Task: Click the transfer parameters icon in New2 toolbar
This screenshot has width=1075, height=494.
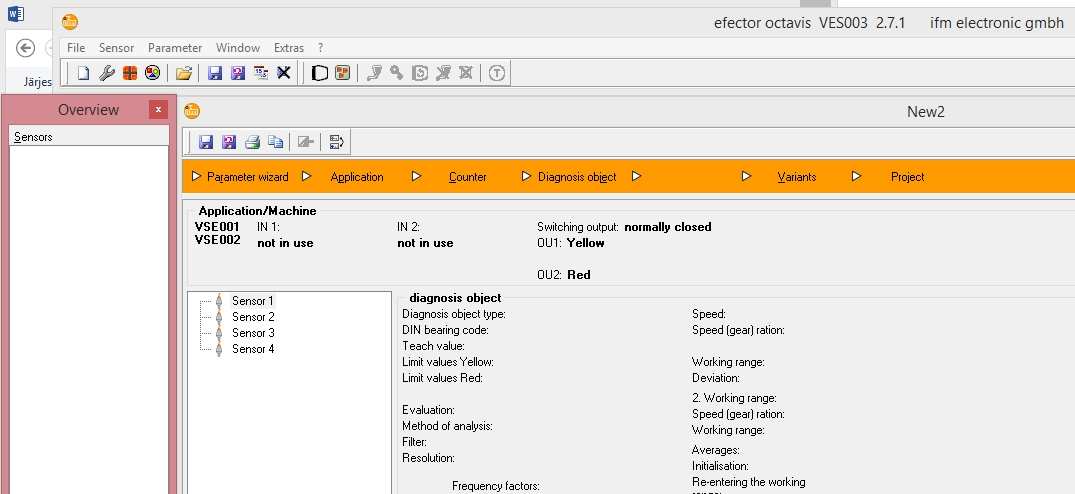Action: (x=336, y=142)
